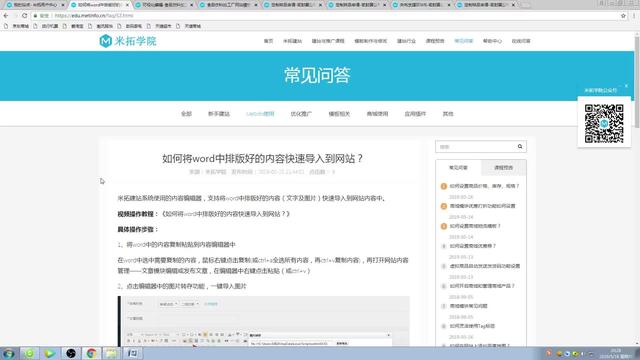Switch to the 课程预告 sidebar tab
Image resolution: width=640 pixels, height=360 pixels.
[504, 168]
